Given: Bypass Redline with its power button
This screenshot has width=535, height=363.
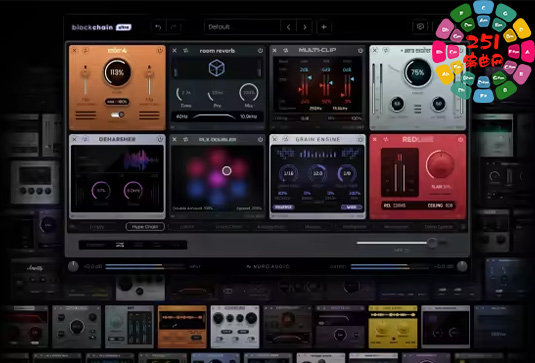Looking at the screenshot, I should pos(460,139).
